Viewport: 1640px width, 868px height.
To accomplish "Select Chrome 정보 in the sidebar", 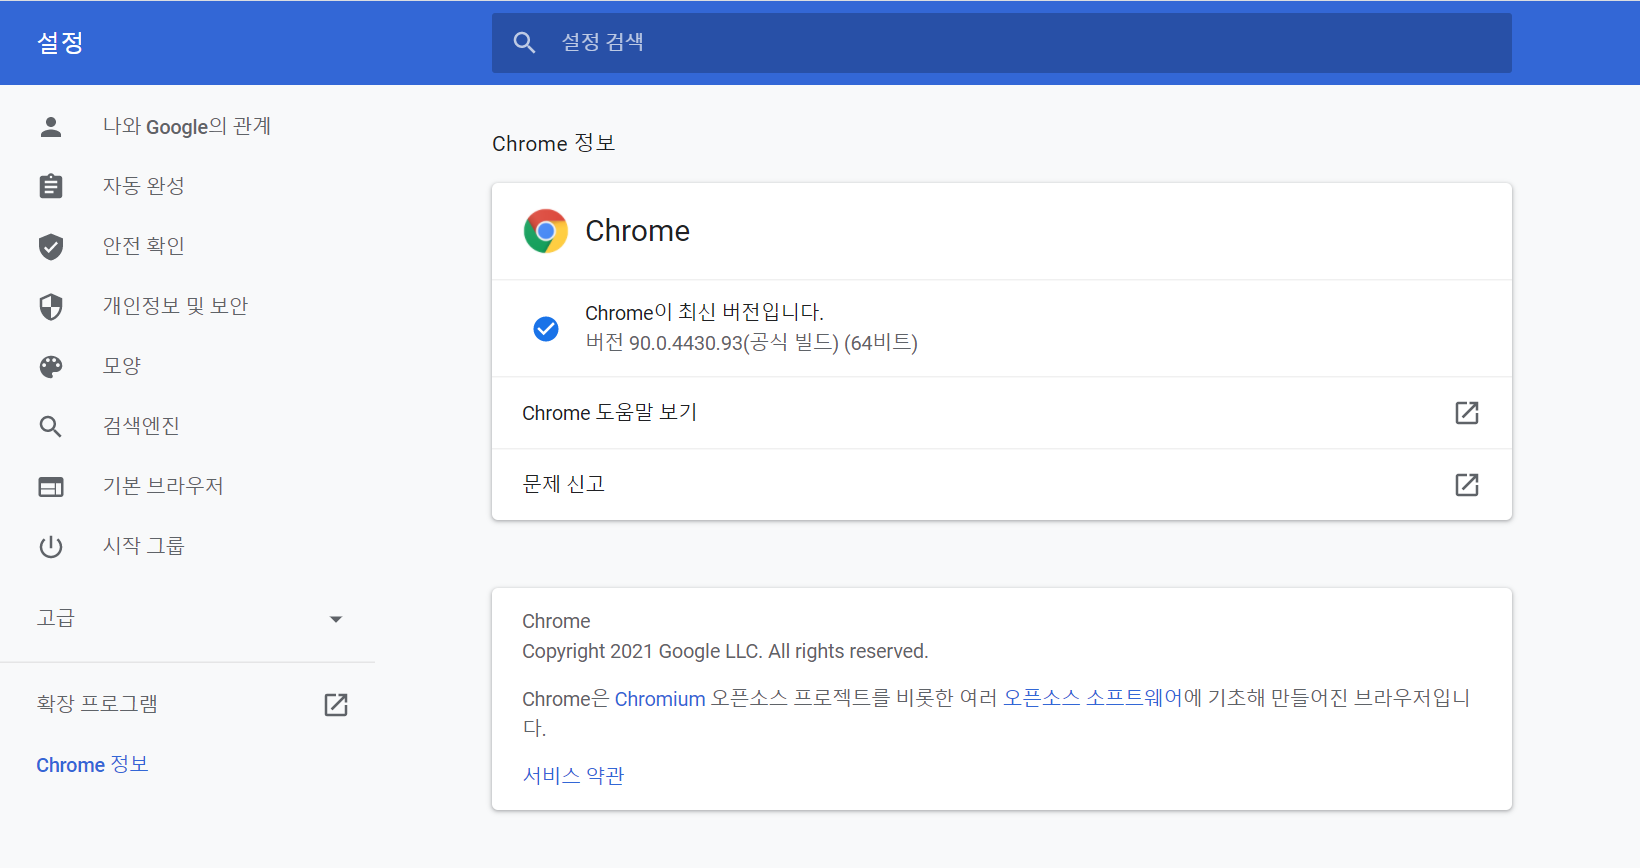I will (92, 765).
